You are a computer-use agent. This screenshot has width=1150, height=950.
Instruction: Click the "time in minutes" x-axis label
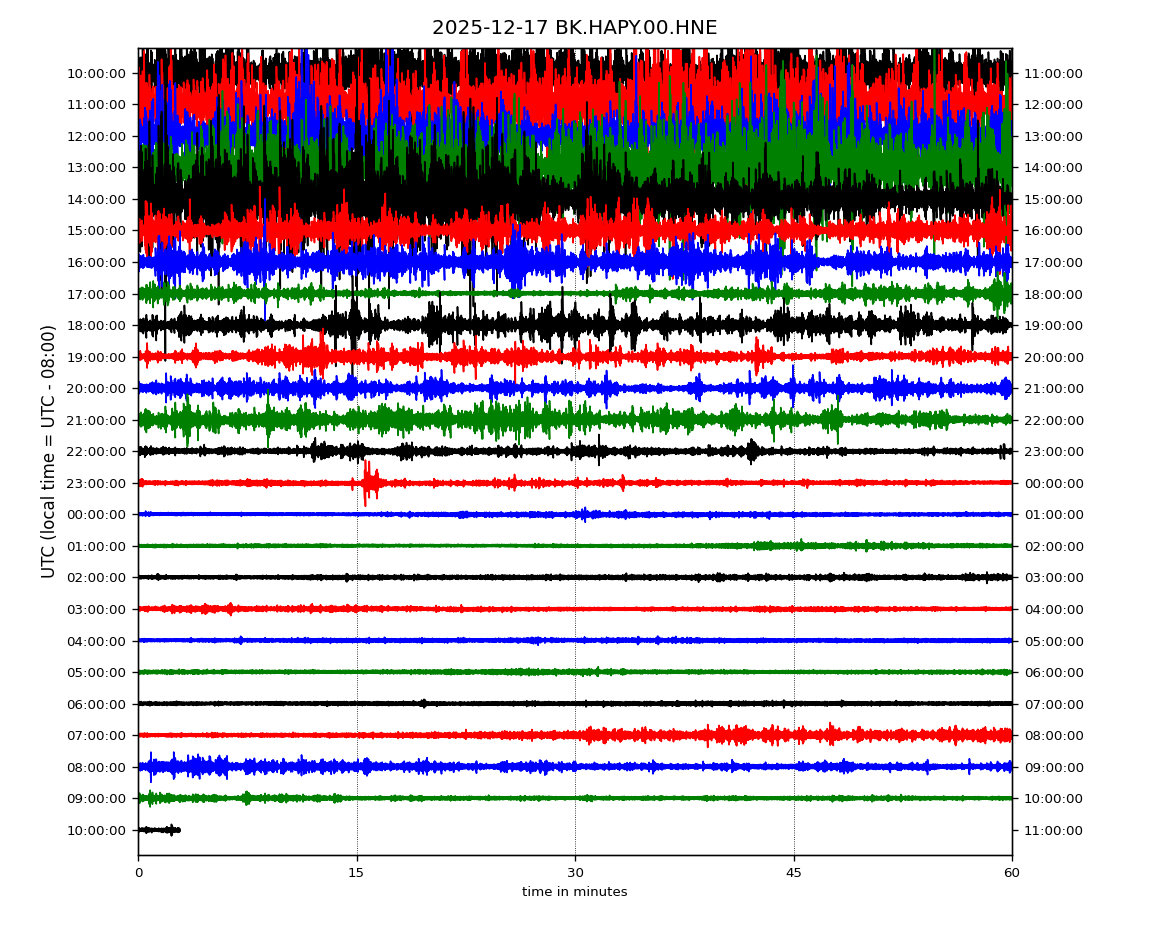pos(574,892)
